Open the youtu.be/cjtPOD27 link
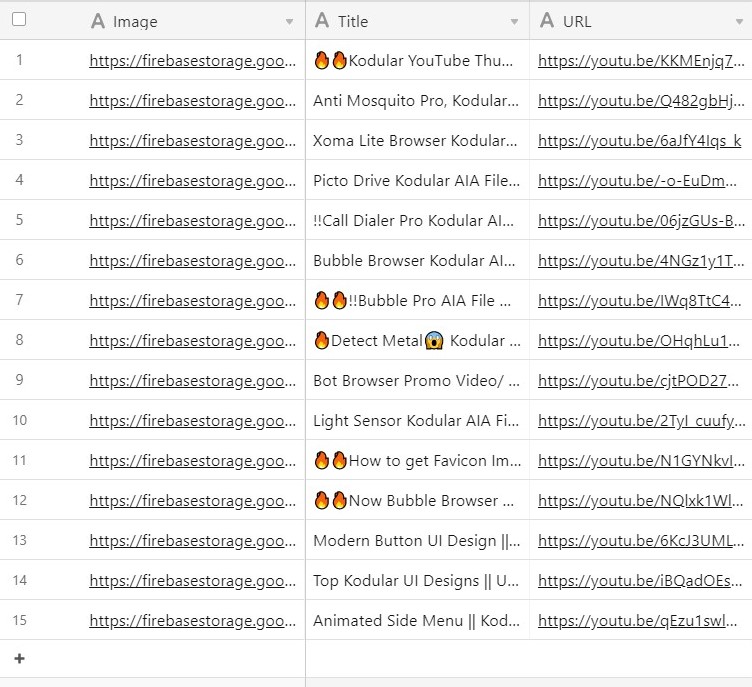This screenshot has height=687, width=752. coord(638,381)
